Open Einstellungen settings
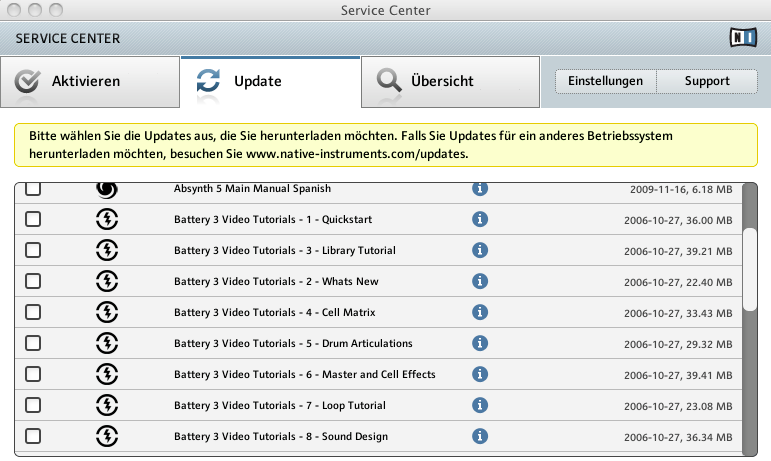Screen dimensions: 771x461 click(x=606, y=81)
